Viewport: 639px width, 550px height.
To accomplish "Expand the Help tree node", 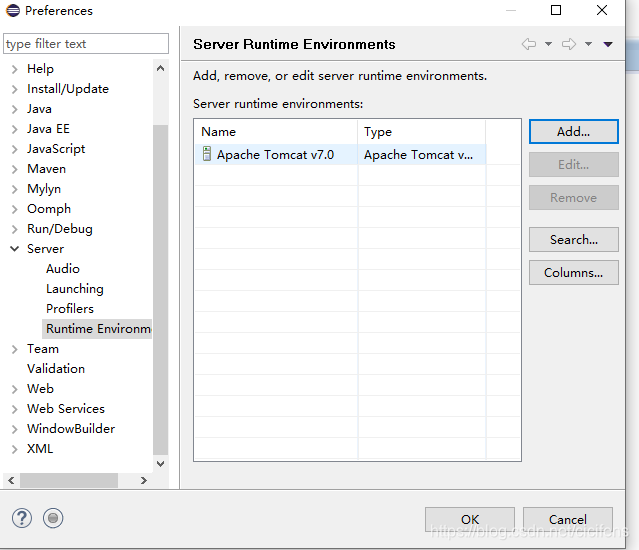I will pos(15,69).
